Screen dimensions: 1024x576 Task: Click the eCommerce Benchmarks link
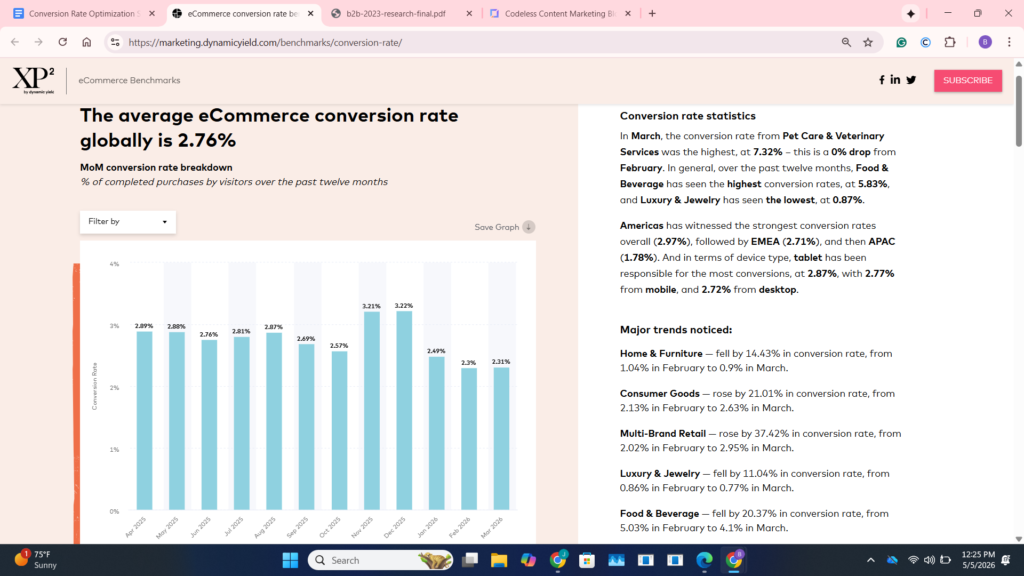[129, 80]
